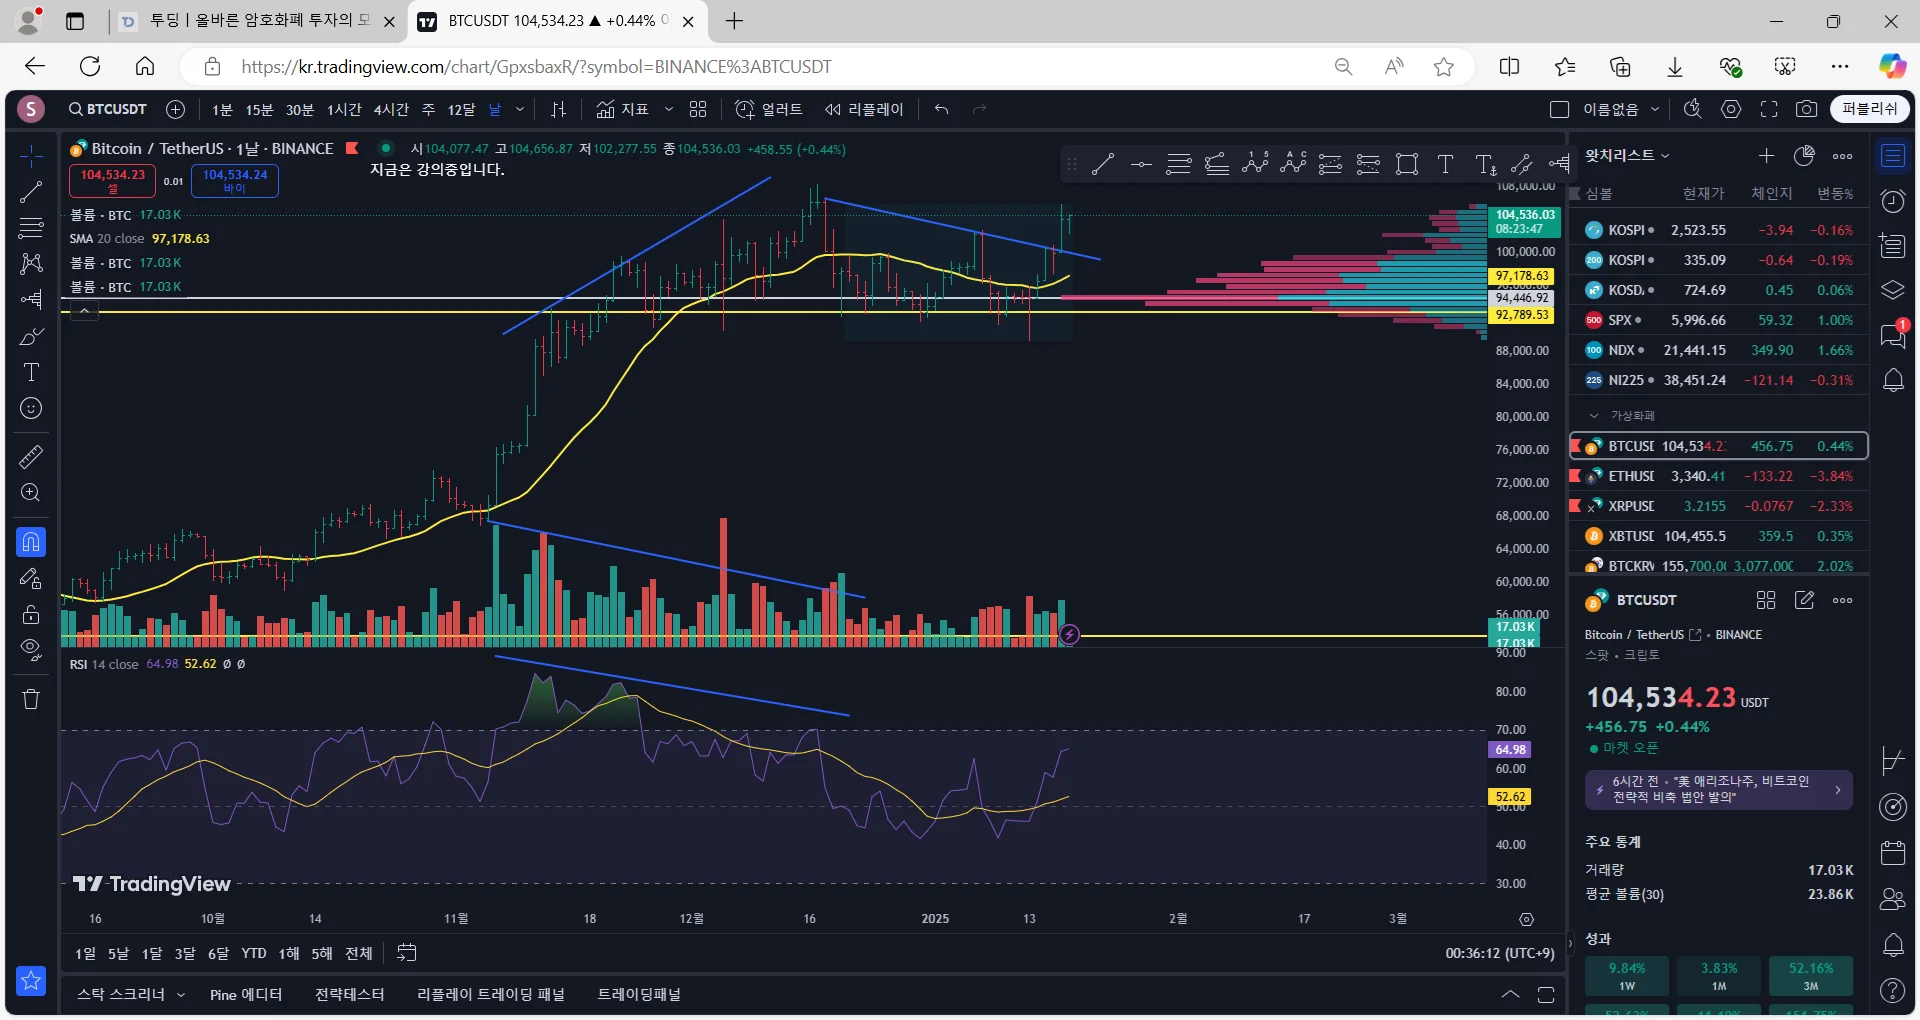Take a chart snapshot
1920x1020 pixels.
[1806, 109]
